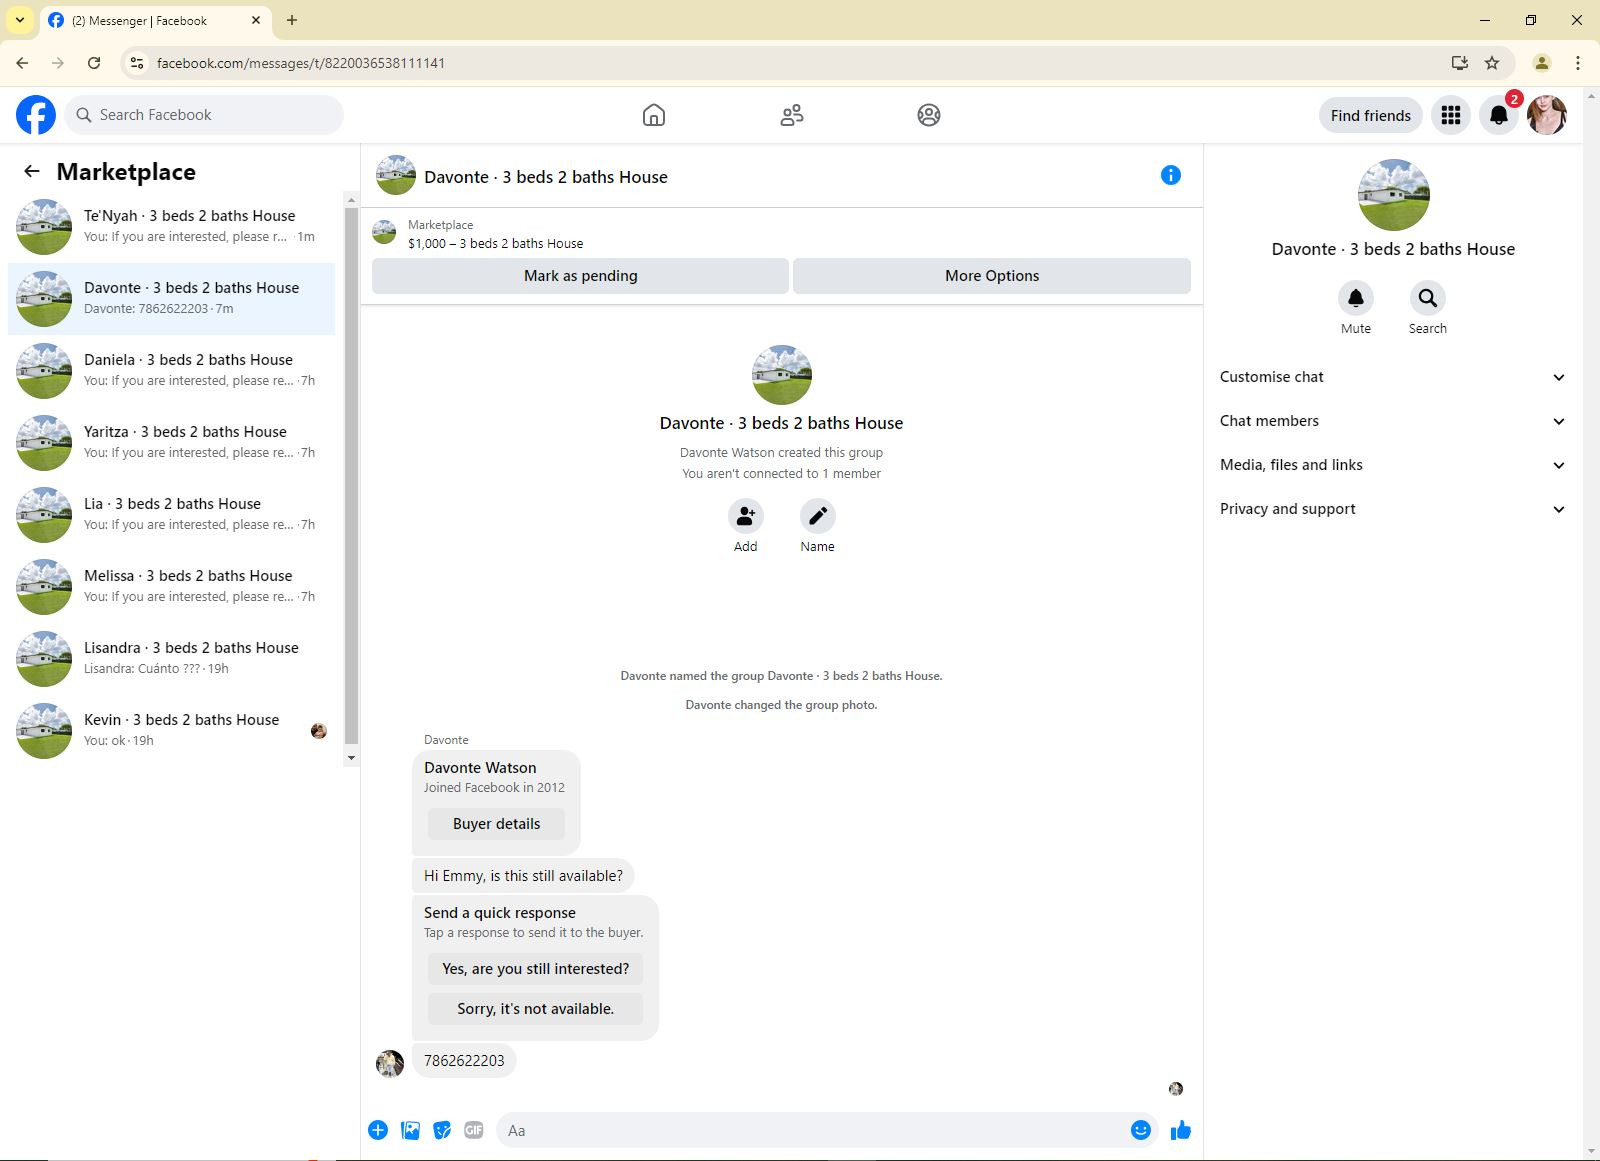Click the message bubble '7862622203'
The height and width of the screenshot is (1161, 1600).
point(464,1061)
